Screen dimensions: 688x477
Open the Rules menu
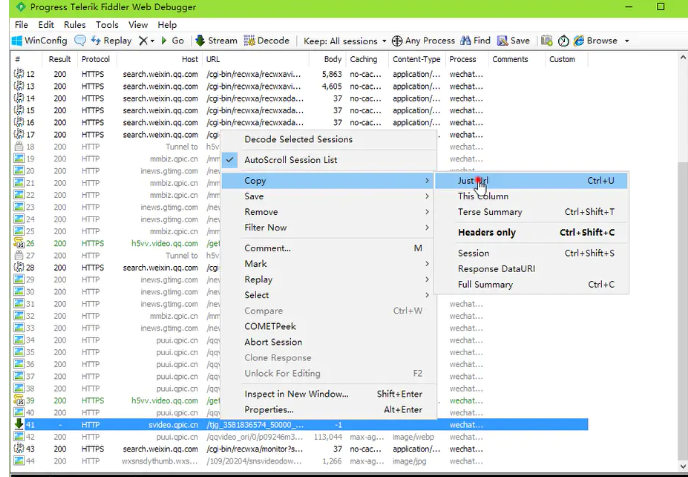point(75,25)
